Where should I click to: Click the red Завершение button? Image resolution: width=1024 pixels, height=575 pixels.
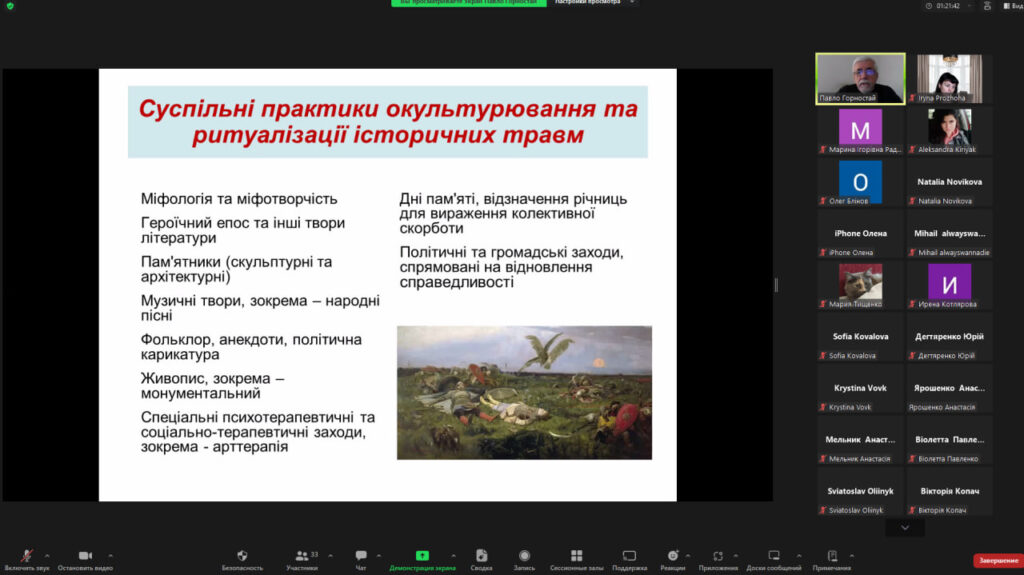click(997, 560)
